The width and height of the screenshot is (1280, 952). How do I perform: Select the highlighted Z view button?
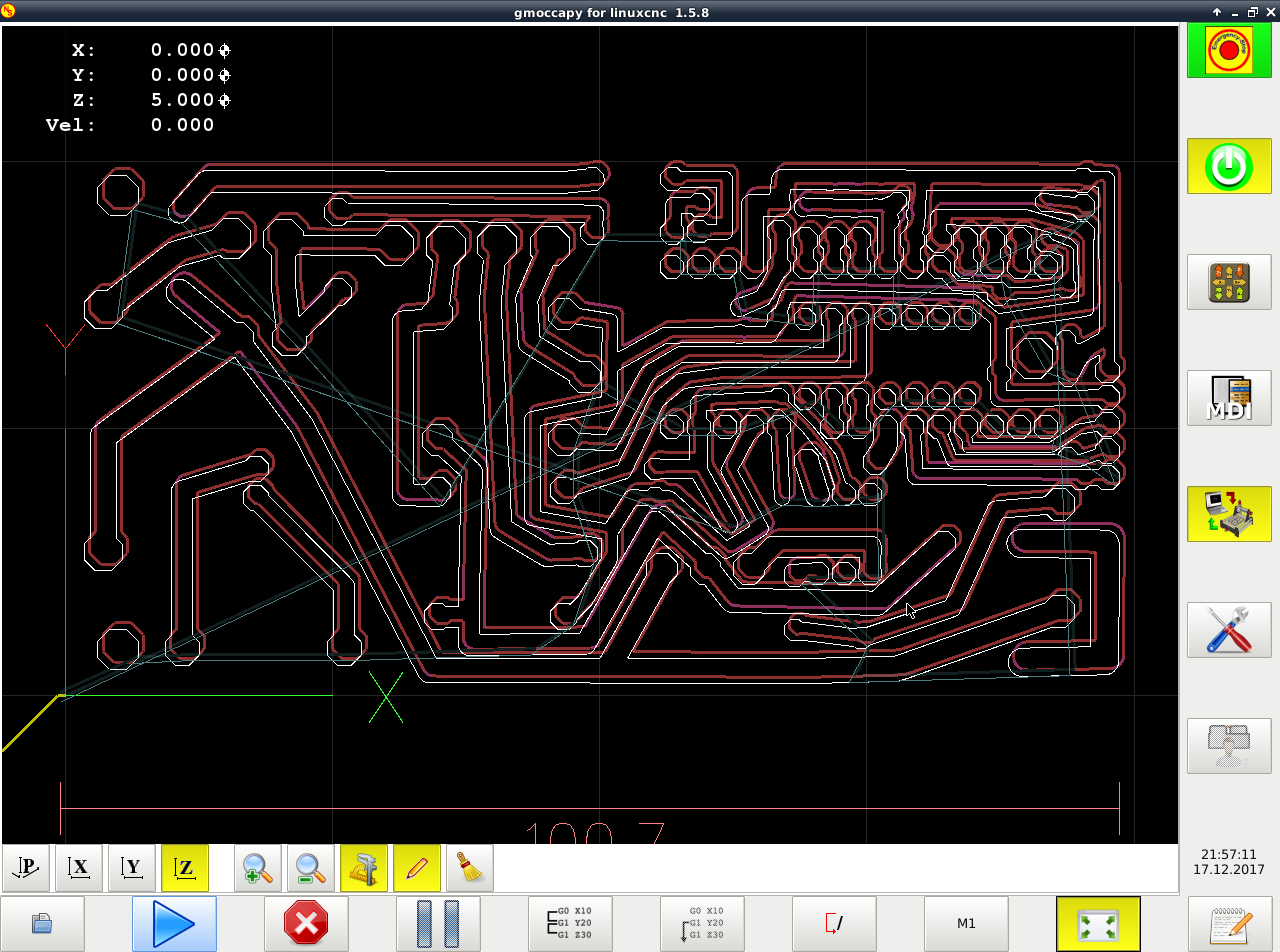pos(185,868)
